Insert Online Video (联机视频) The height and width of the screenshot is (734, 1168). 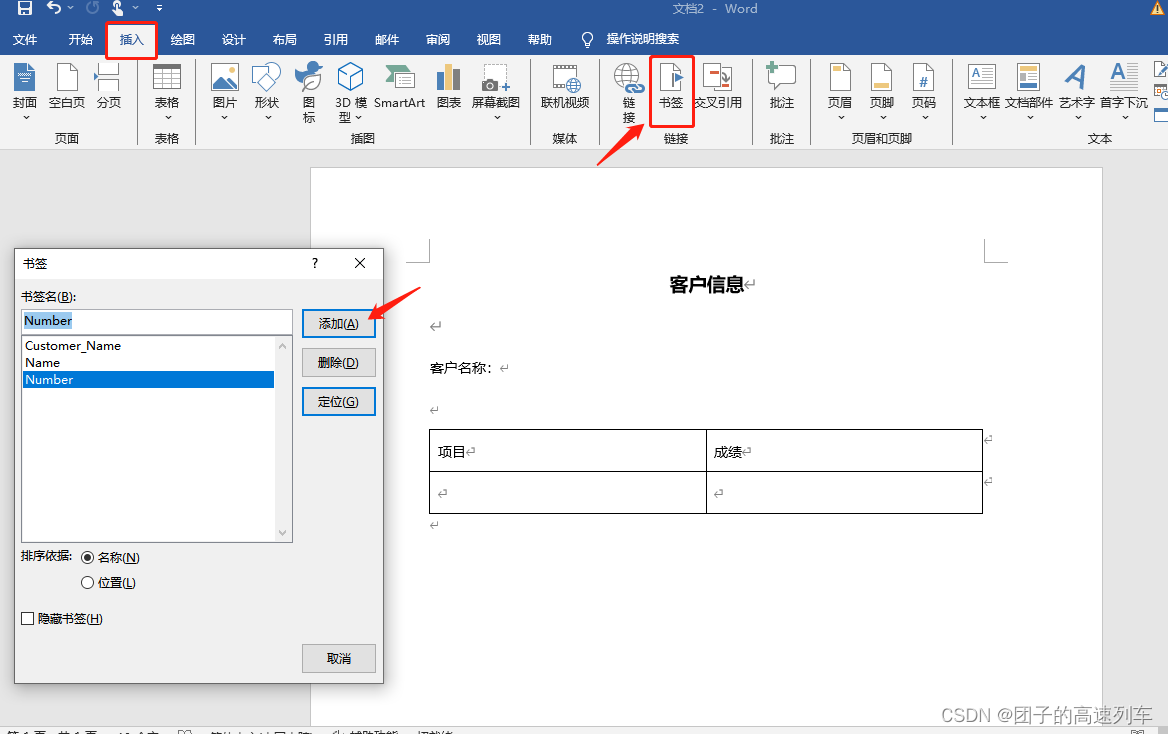pyautogui.click(x=565, y=87)
